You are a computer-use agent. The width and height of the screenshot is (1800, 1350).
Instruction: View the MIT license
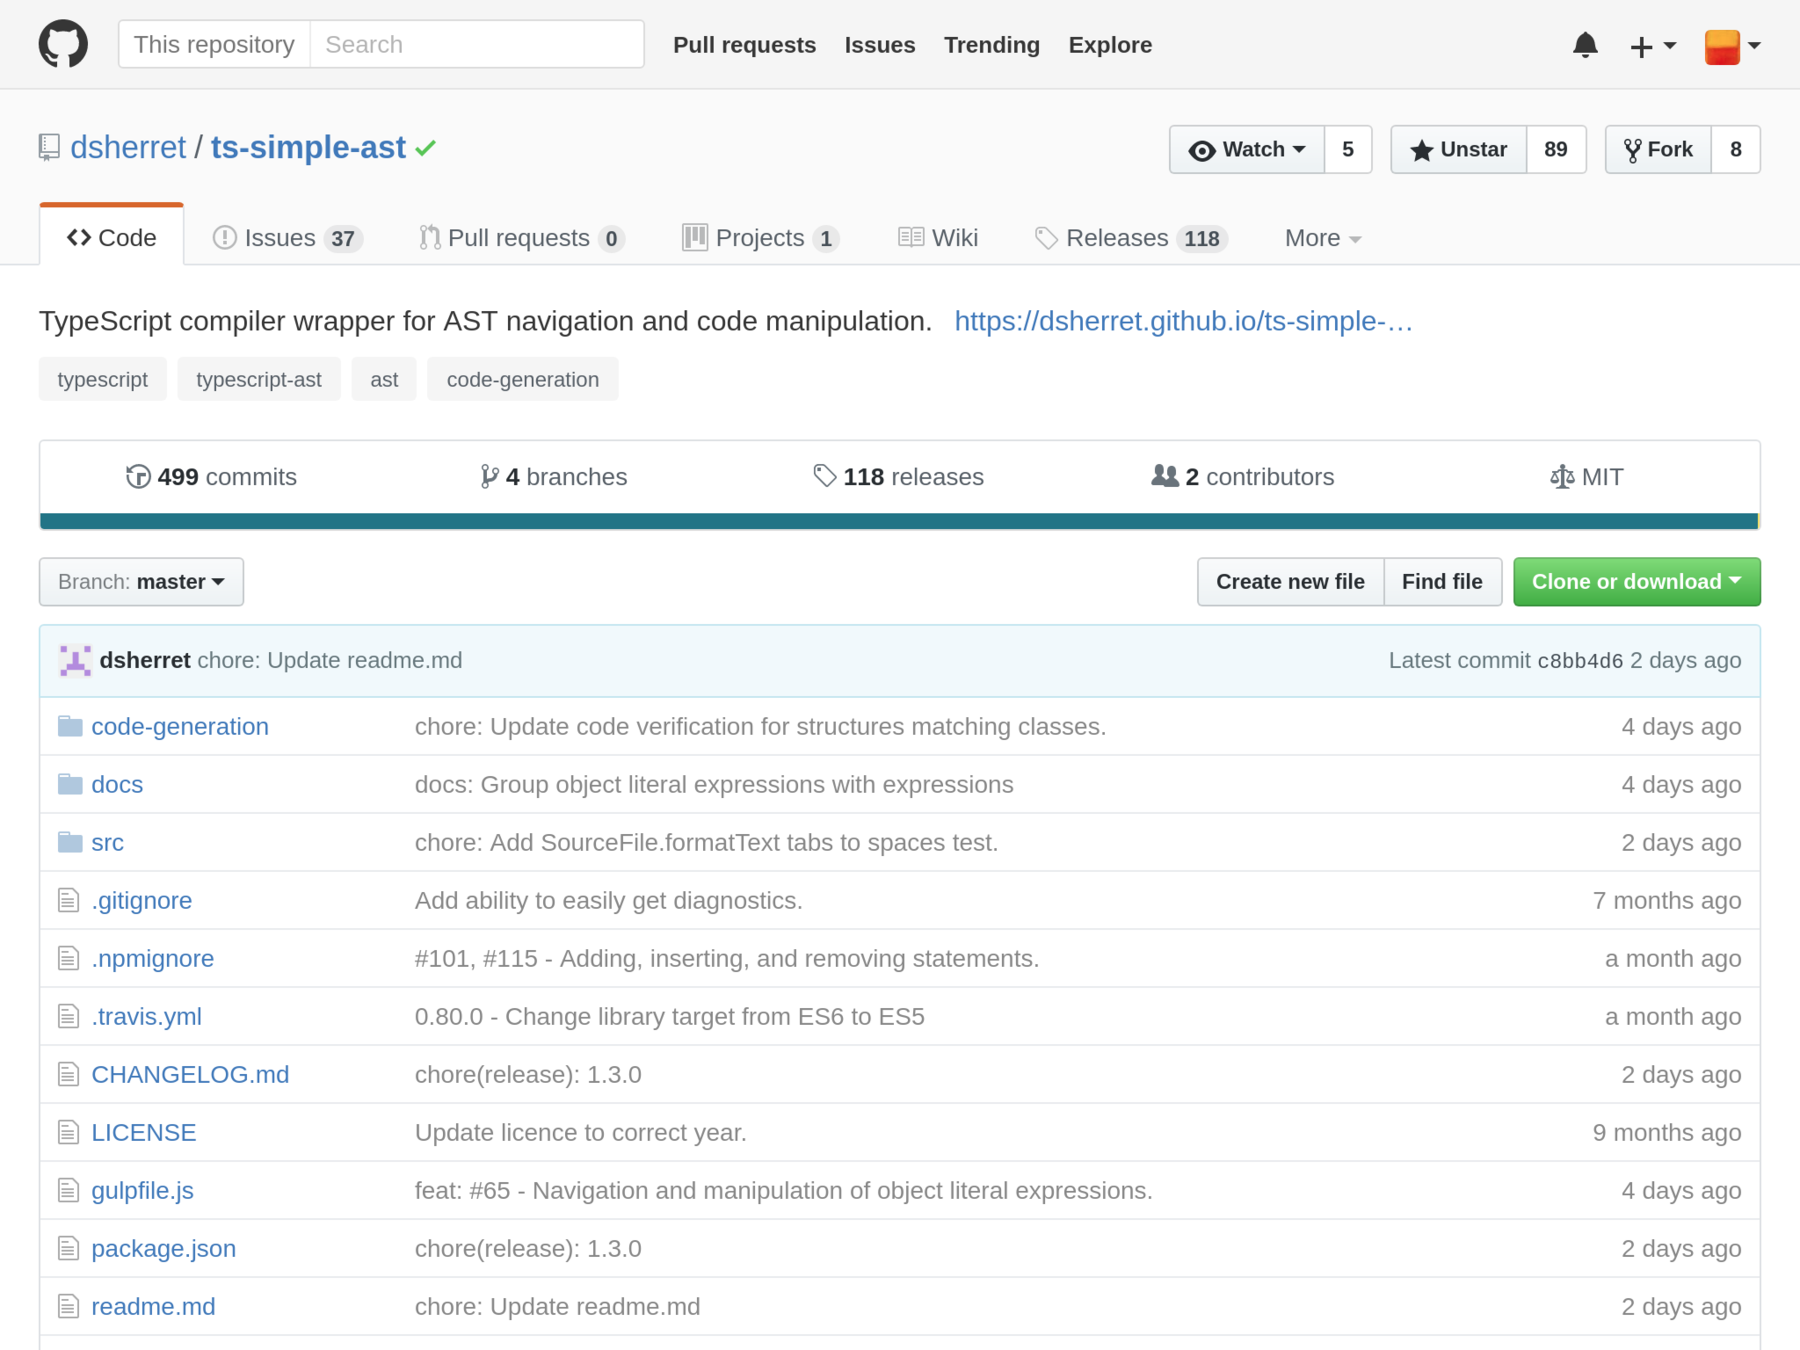click(1586, 477)
